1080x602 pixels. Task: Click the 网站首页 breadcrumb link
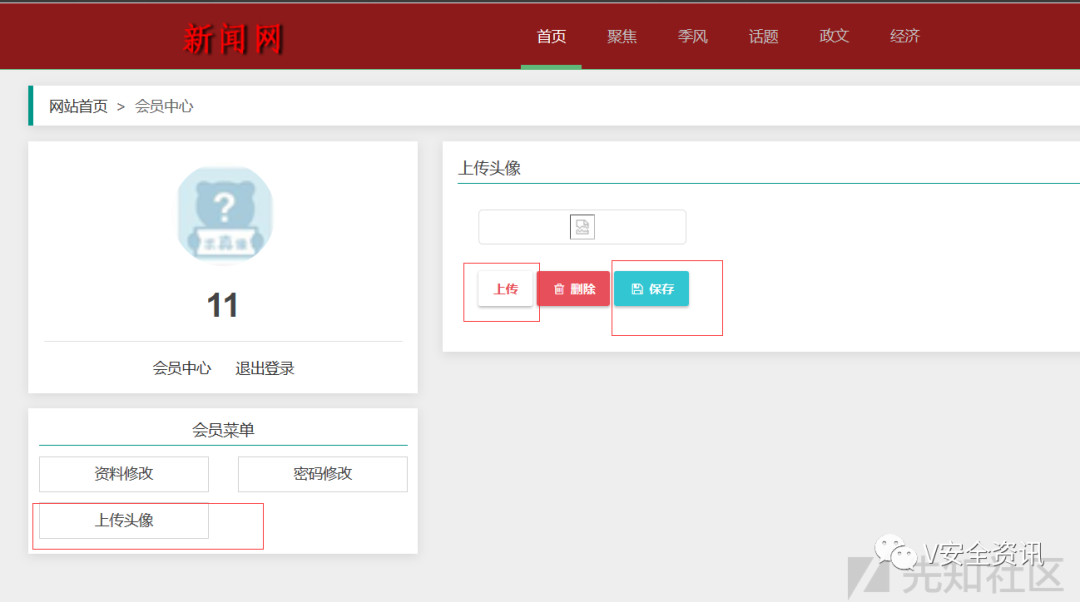[x=78, y=106]
